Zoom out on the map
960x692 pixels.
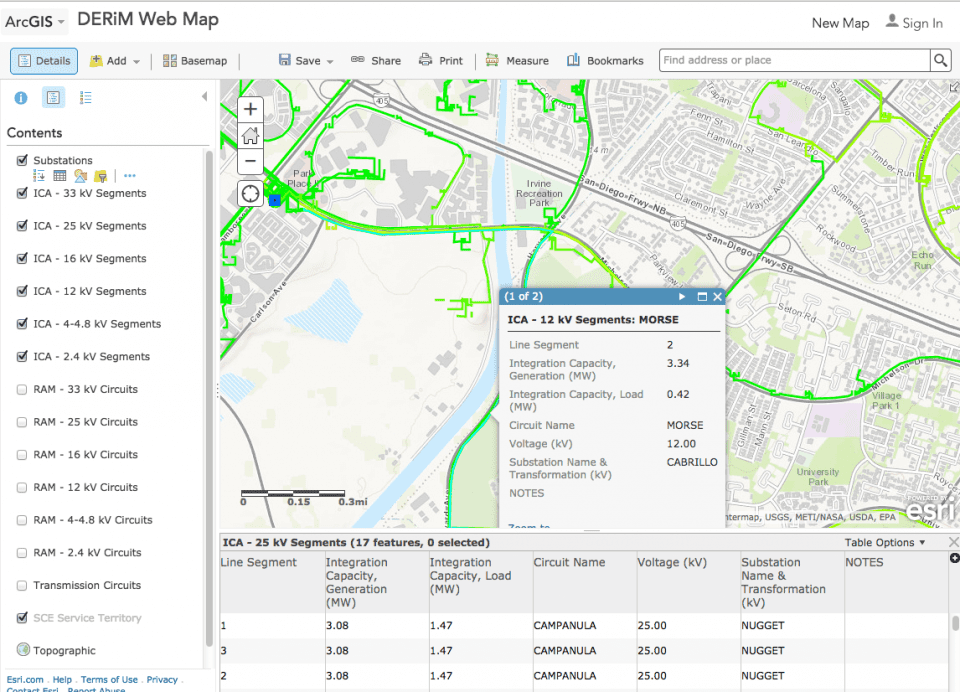[x=250, y=161]
